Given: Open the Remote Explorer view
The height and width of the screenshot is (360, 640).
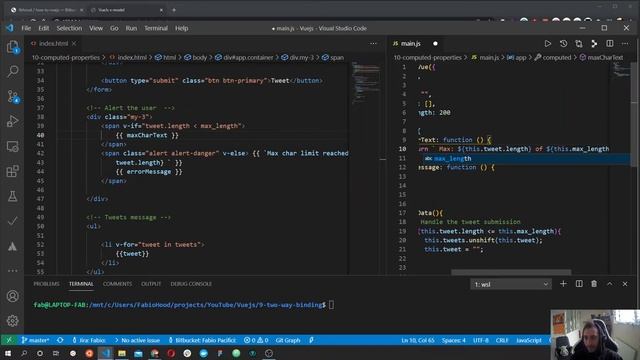Looking at the screenshot, I should [x=13, y=146].
